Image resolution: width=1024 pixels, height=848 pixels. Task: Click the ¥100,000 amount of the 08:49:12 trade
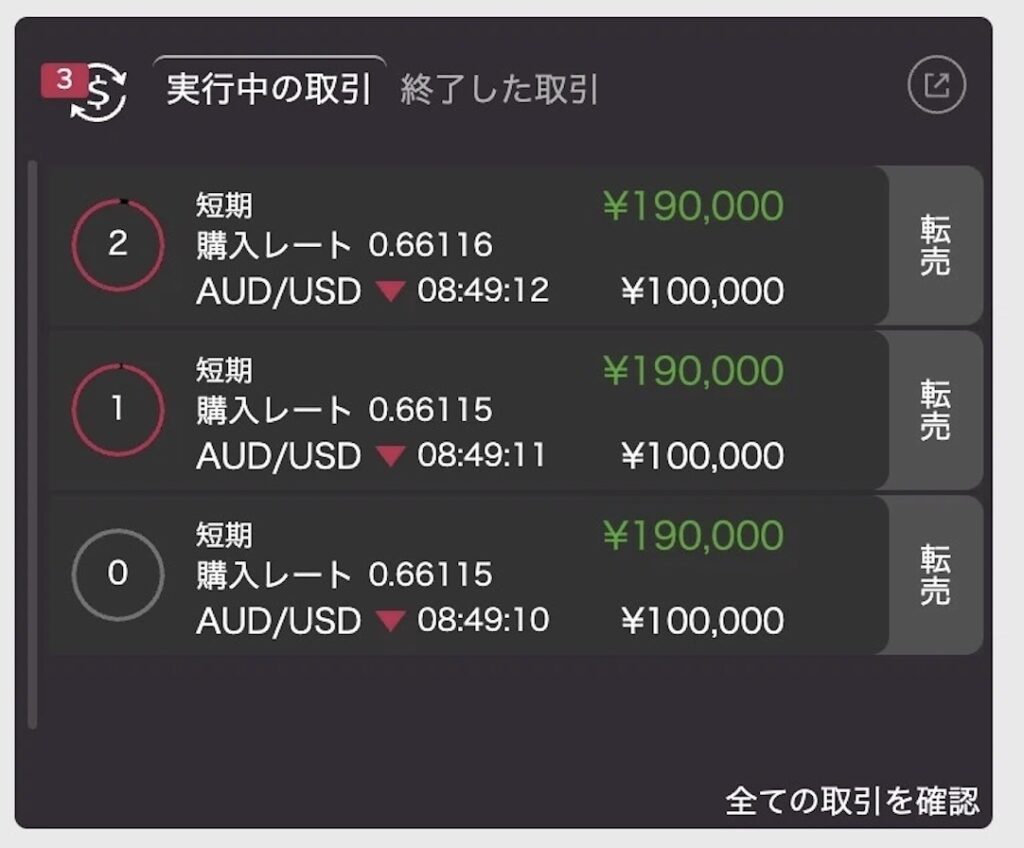pyautogui.click(x=702, y=291)
